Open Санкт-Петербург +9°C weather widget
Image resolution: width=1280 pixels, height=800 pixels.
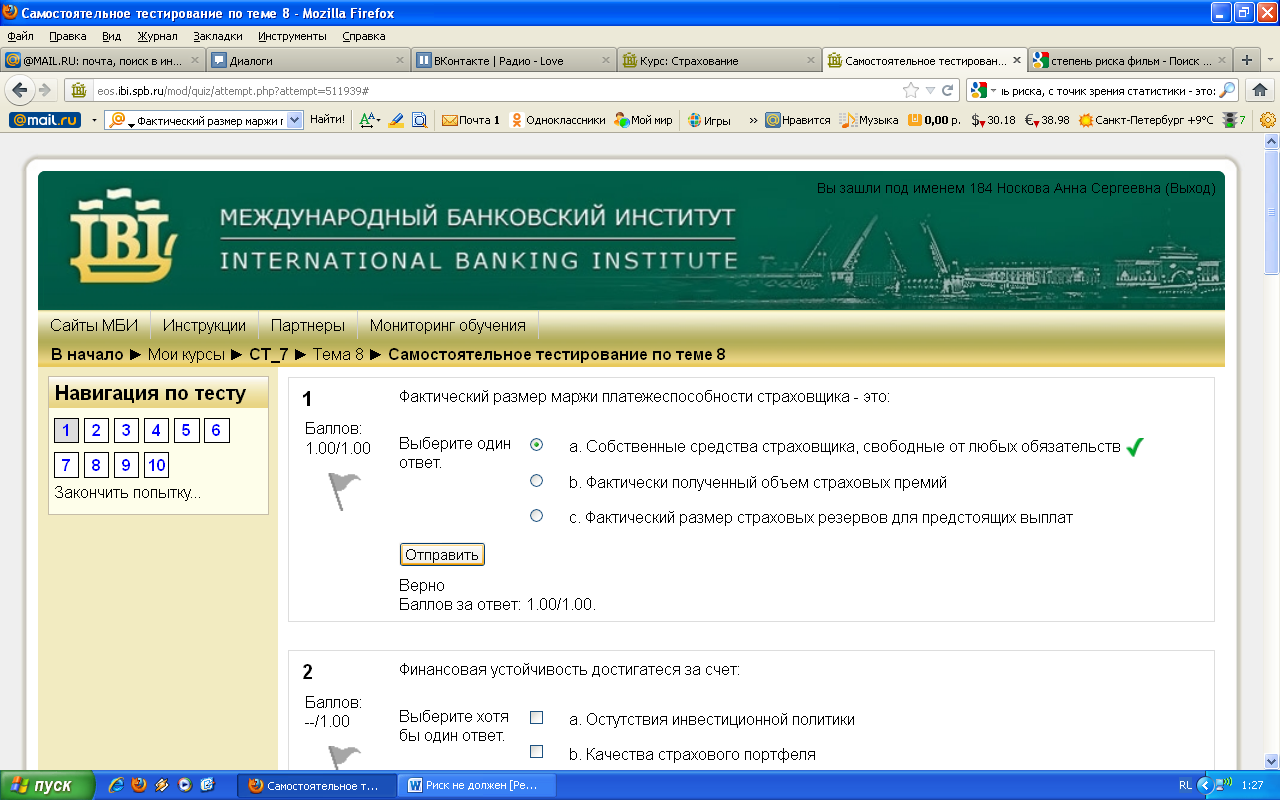(x=1146, y=120)
